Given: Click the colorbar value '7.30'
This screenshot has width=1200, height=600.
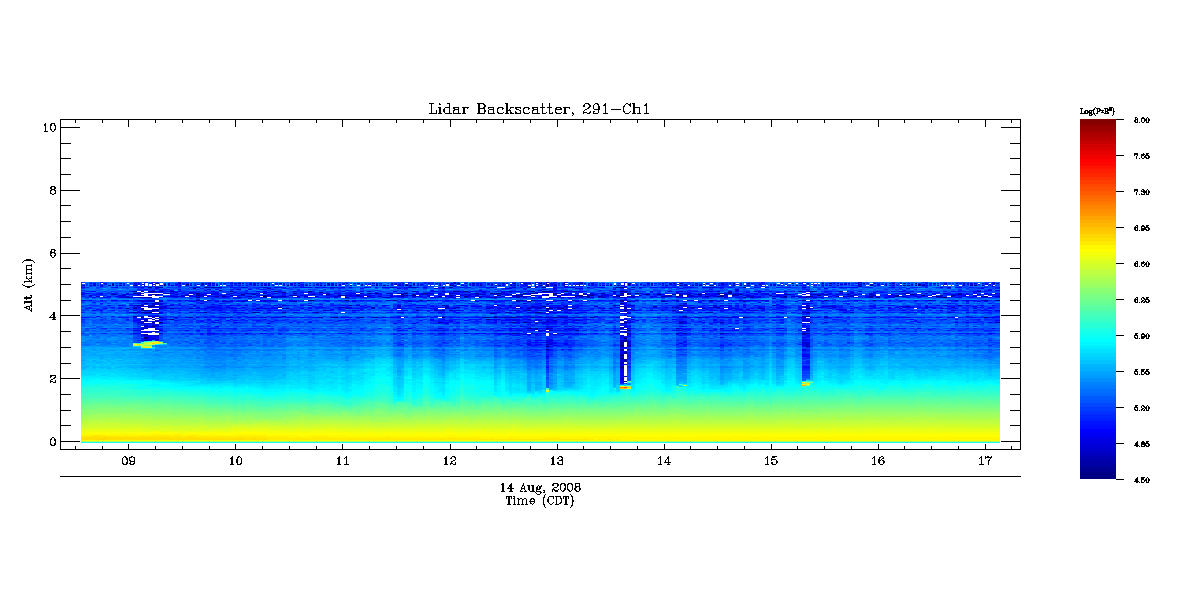Looking at the screenshot, I should click(1142, 192).
